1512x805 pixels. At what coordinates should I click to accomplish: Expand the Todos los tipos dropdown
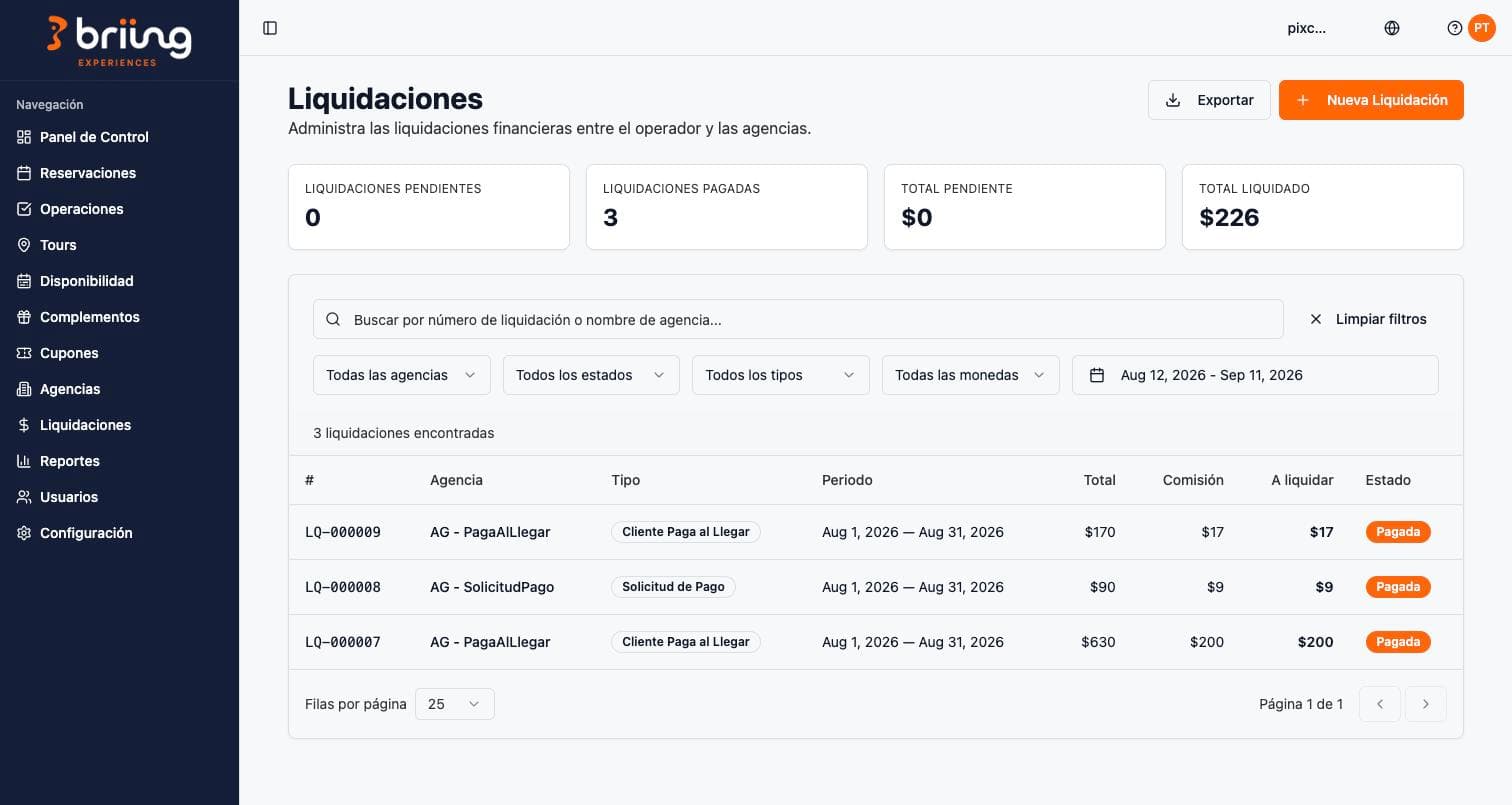[781, 375]
